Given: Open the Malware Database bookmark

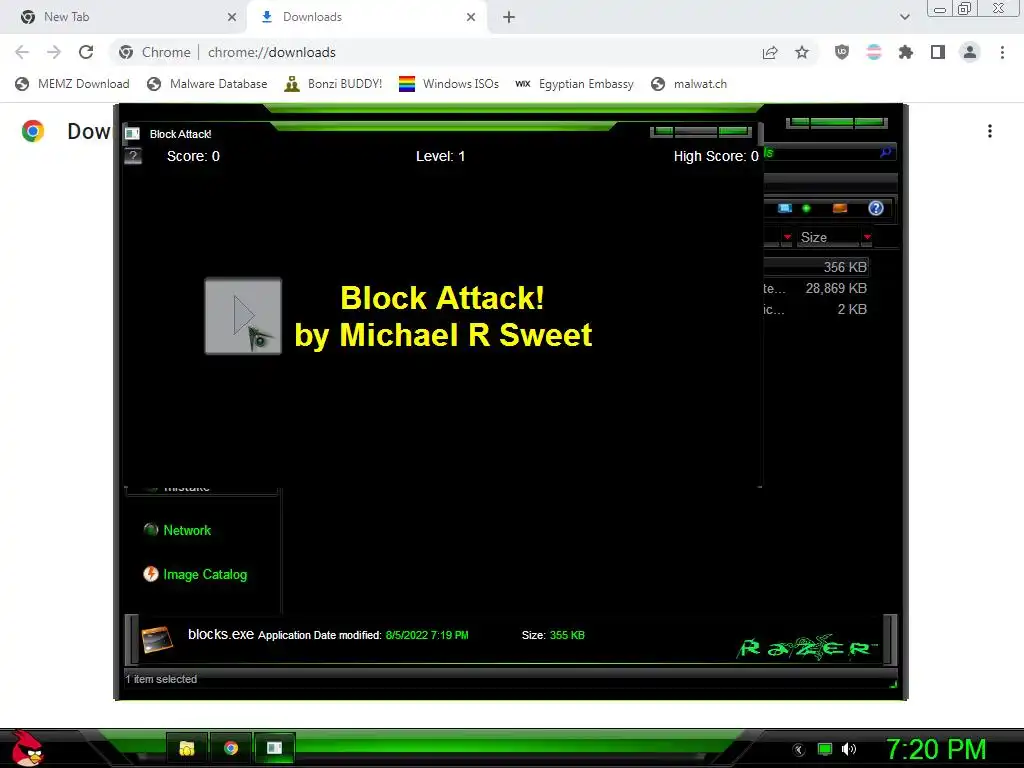Looking at the screenshot, I should tap(207, 84).
